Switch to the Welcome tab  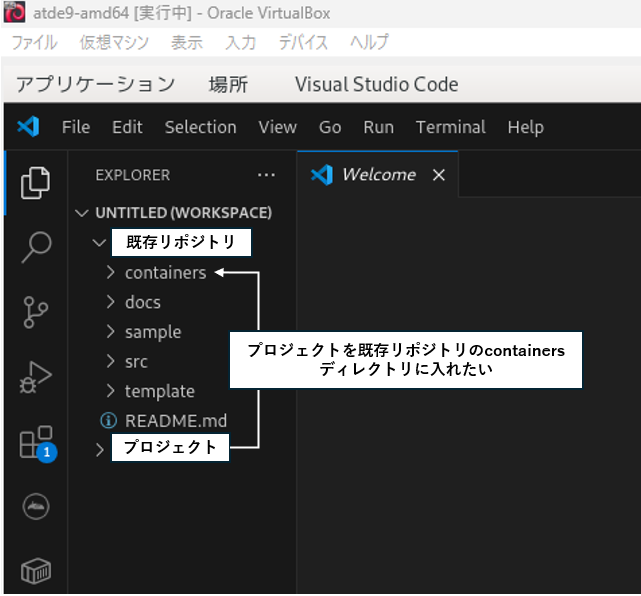point(377,175)
